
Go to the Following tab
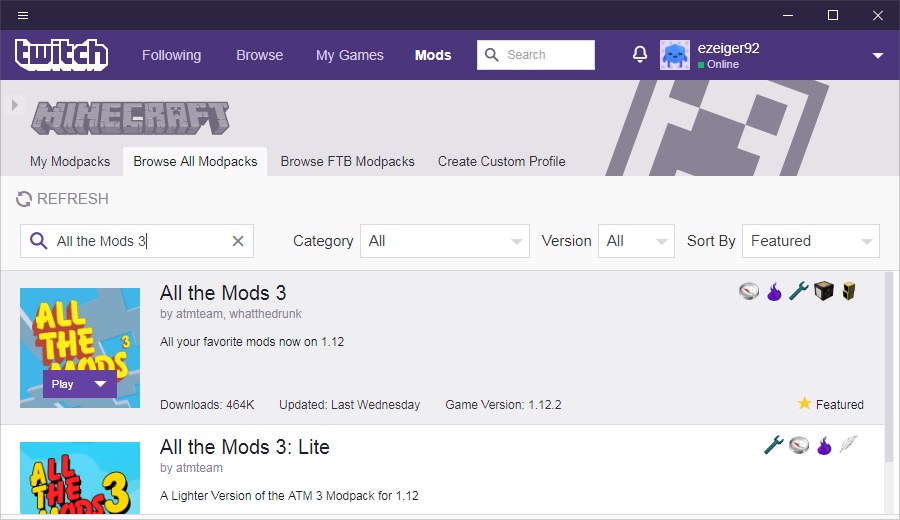172,55
